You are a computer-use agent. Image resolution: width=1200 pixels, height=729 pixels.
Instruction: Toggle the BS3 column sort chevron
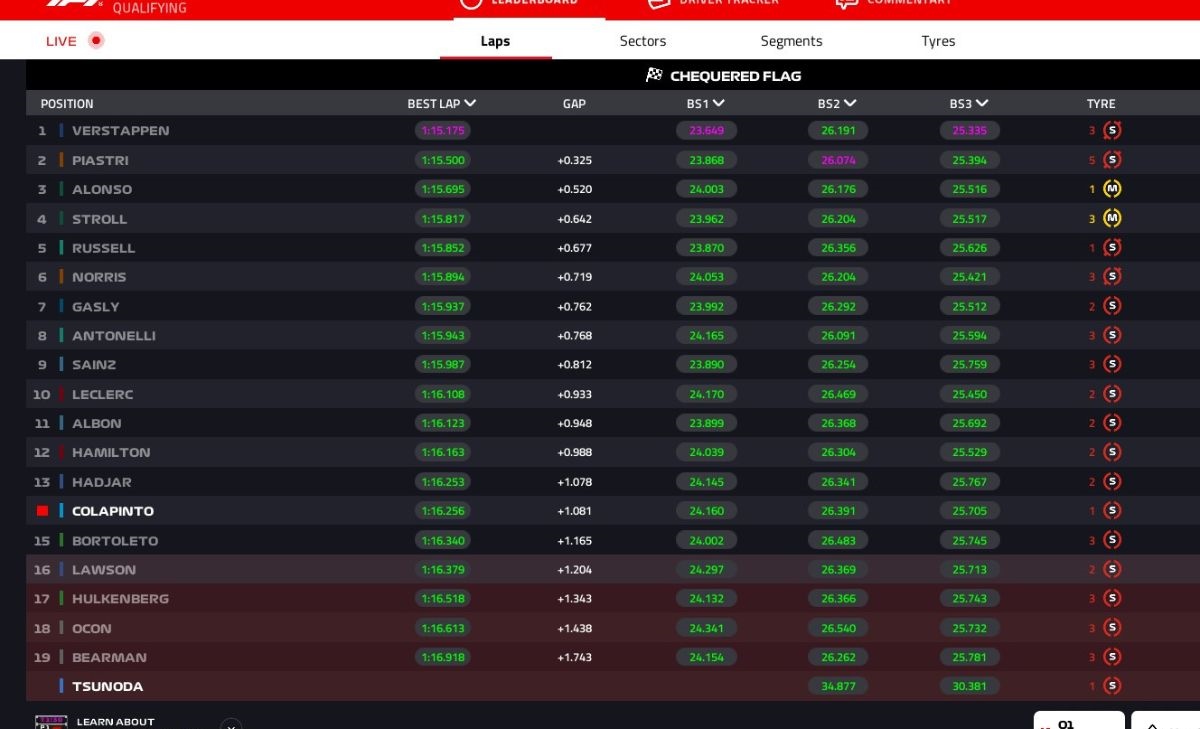click(x=982, y=104)
